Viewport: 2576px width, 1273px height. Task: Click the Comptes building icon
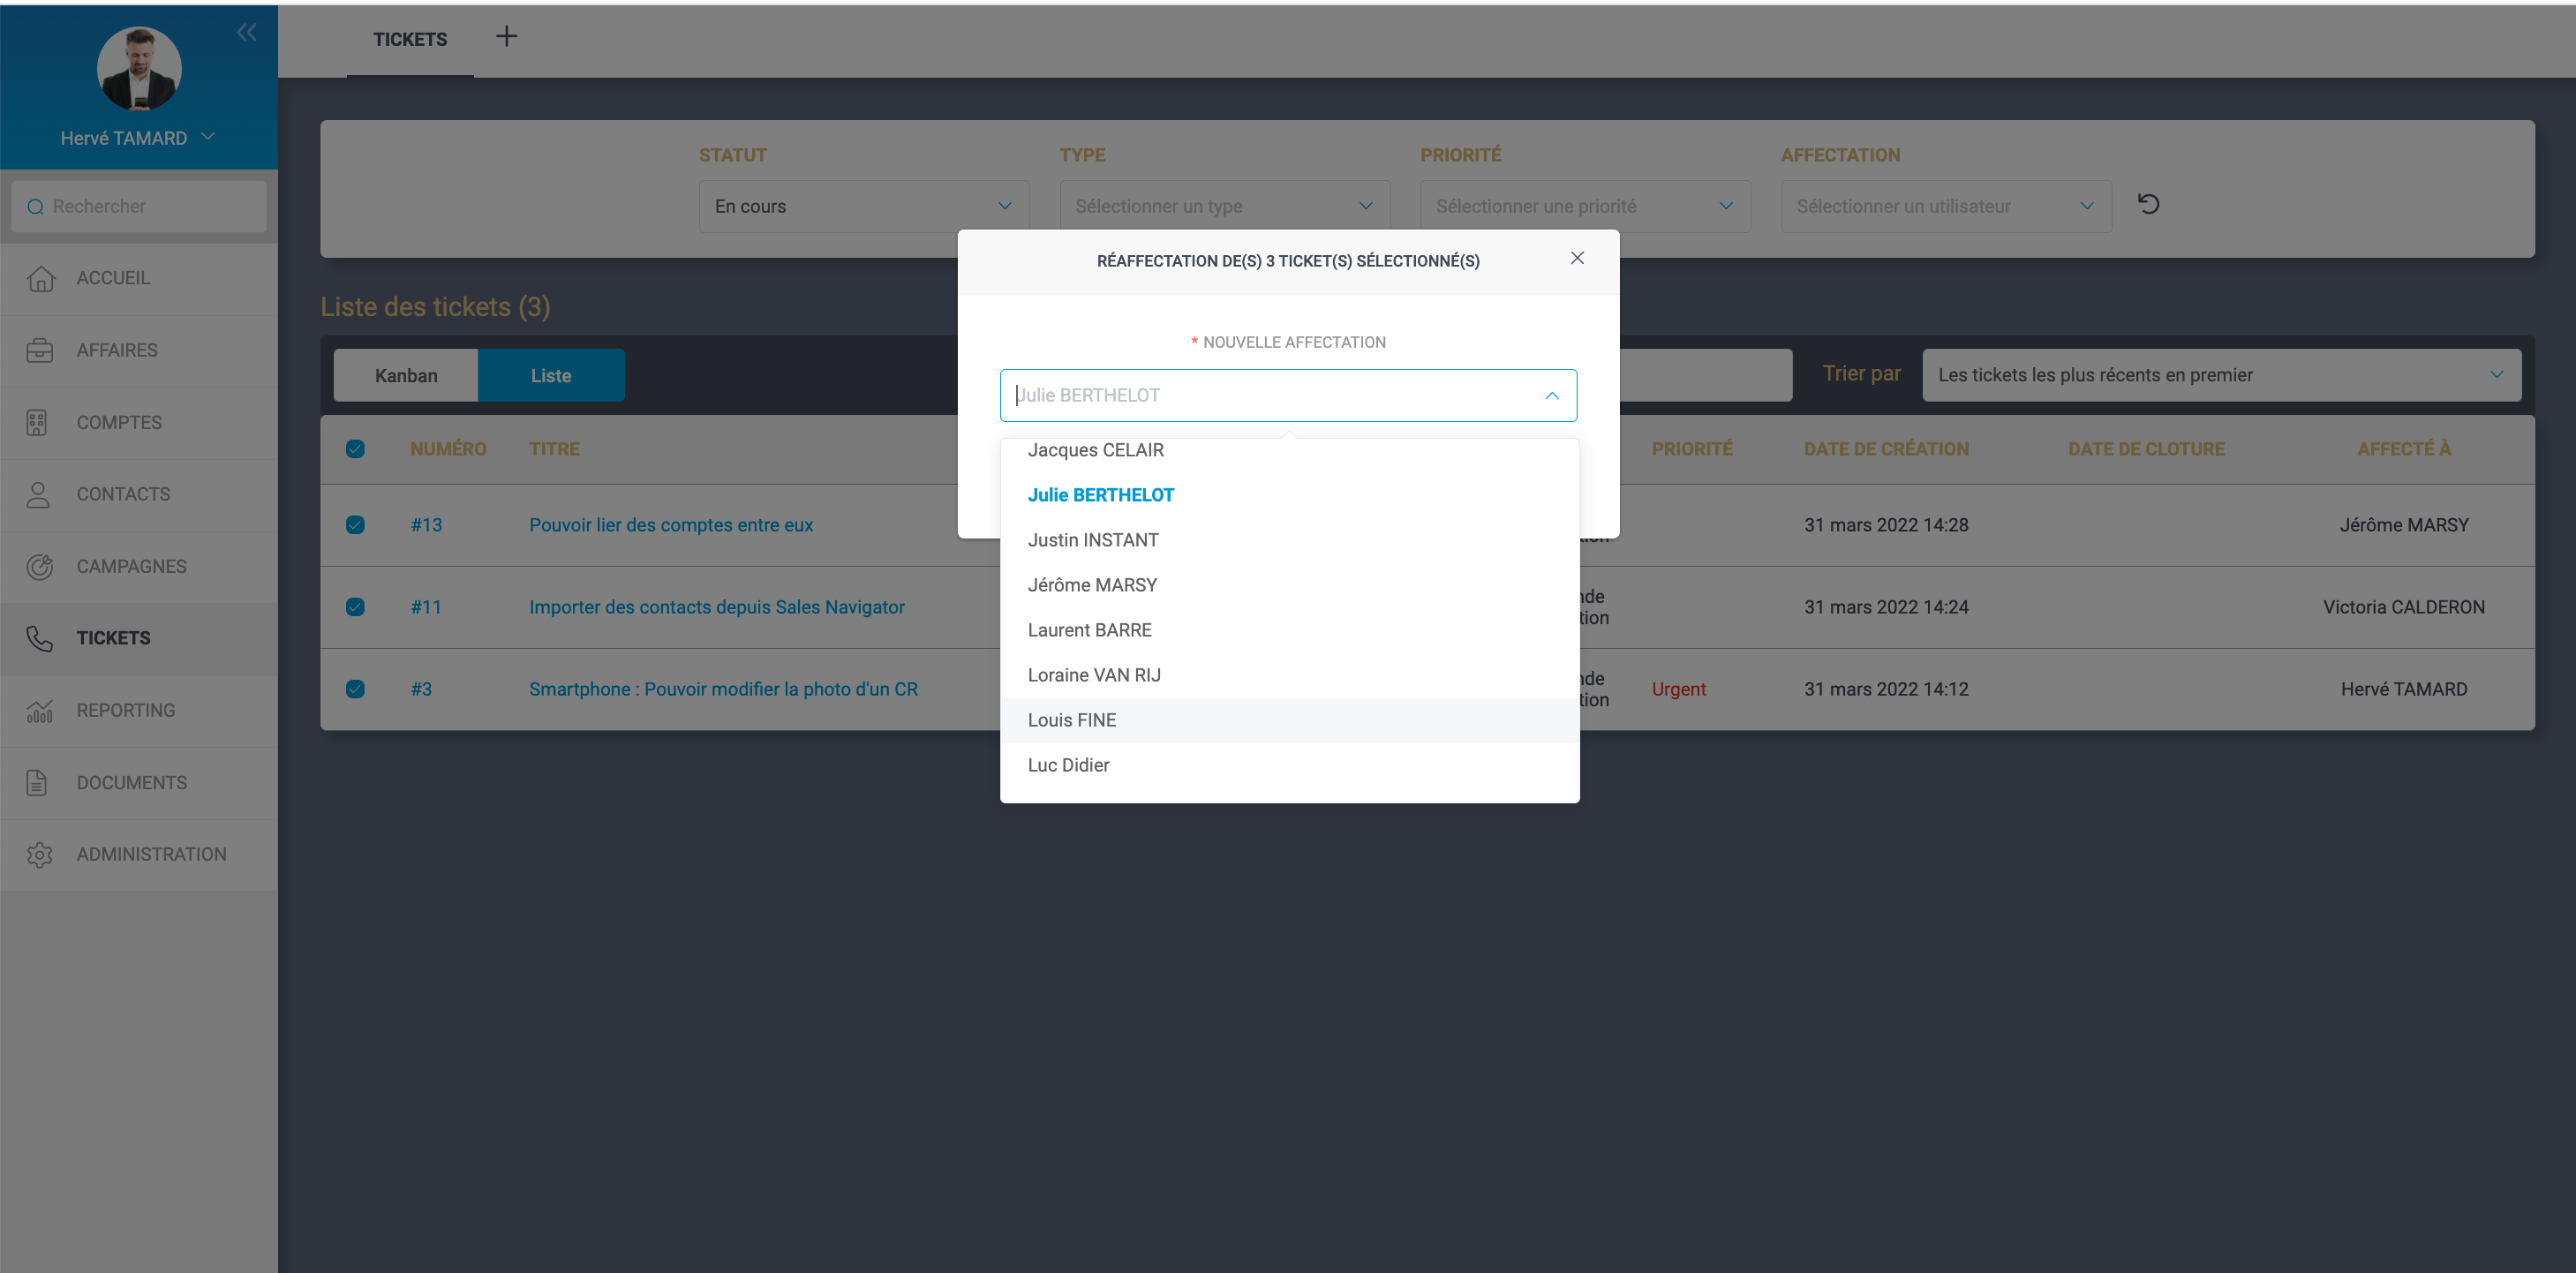(x=38, y=423)
